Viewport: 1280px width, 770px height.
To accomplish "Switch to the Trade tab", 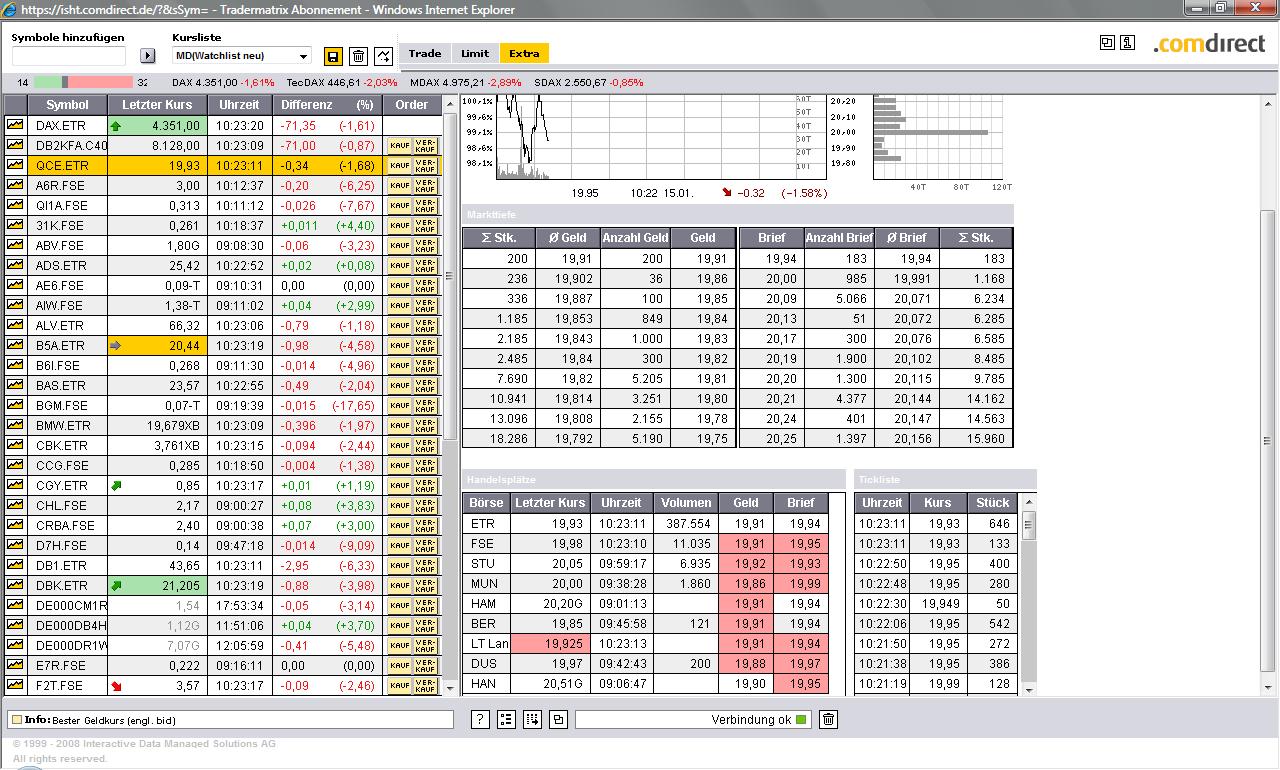I will click(425, 54).
